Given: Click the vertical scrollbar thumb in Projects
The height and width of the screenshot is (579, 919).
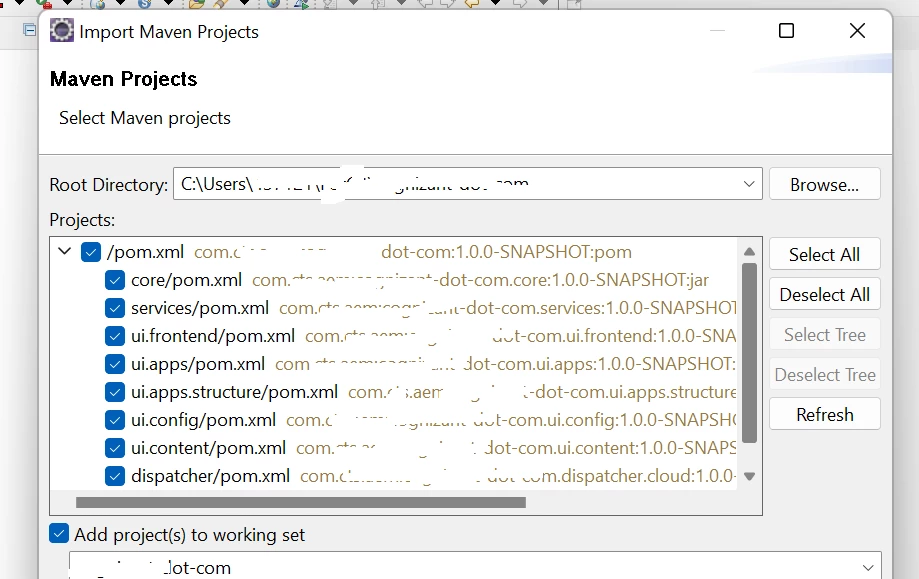Looking at the screenshot, I should (x=749, y=353).
